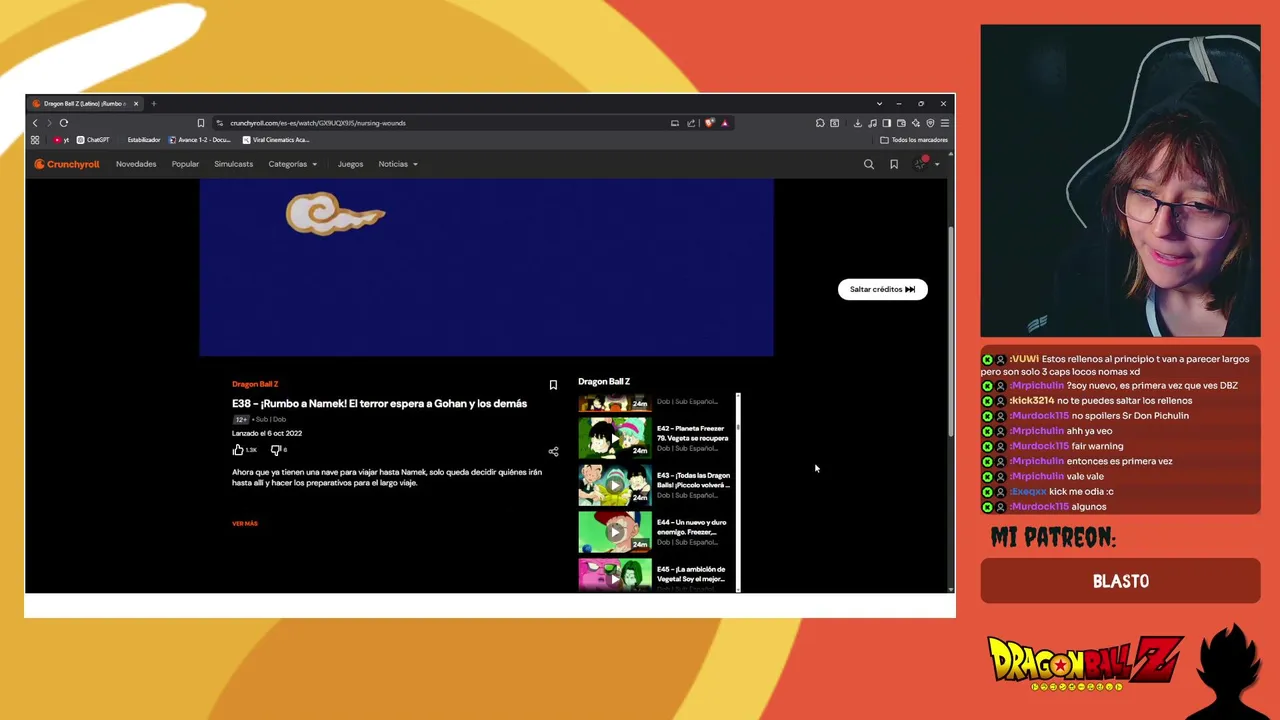The image size is (1280, 720).
Task: Click the Crunchyroll logo in the site header
Action: [x=67, y=164]
